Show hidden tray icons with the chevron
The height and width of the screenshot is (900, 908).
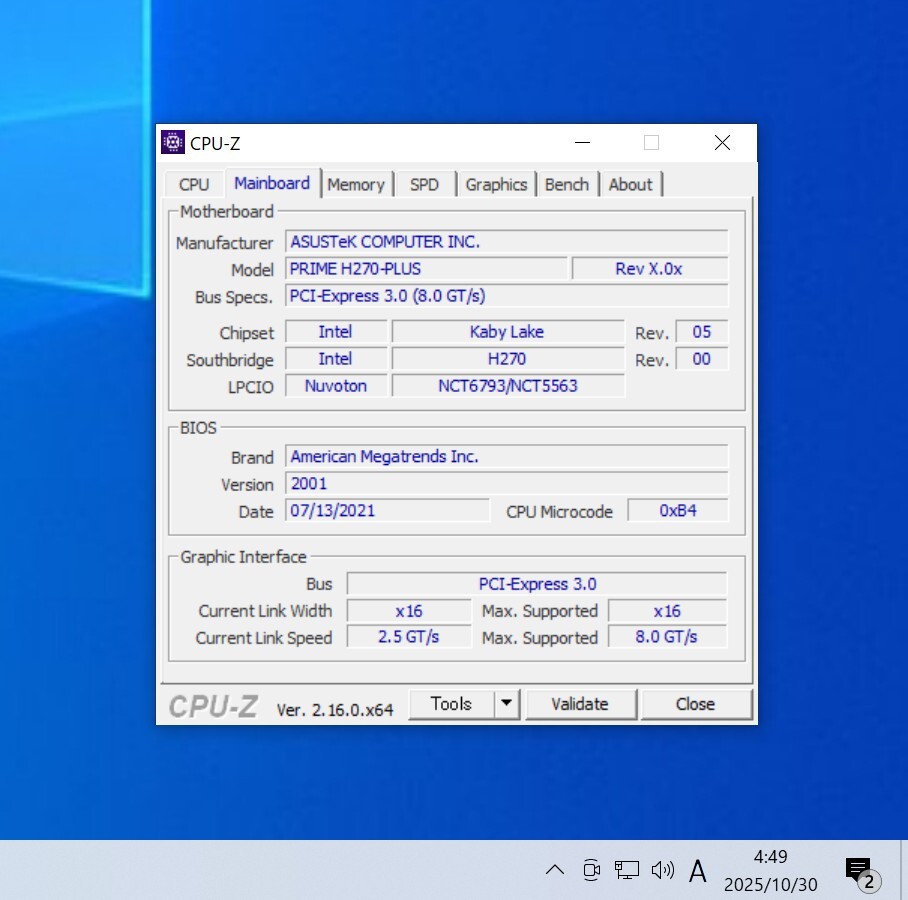pyautogui.click(x=555, y=870)
